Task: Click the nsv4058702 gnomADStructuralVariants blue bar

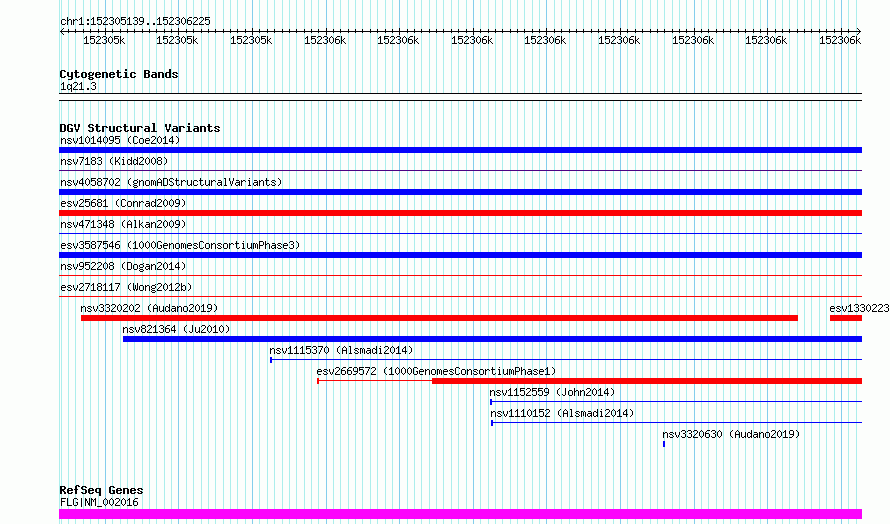Action: pyautogui.click(x=460, y=192)
